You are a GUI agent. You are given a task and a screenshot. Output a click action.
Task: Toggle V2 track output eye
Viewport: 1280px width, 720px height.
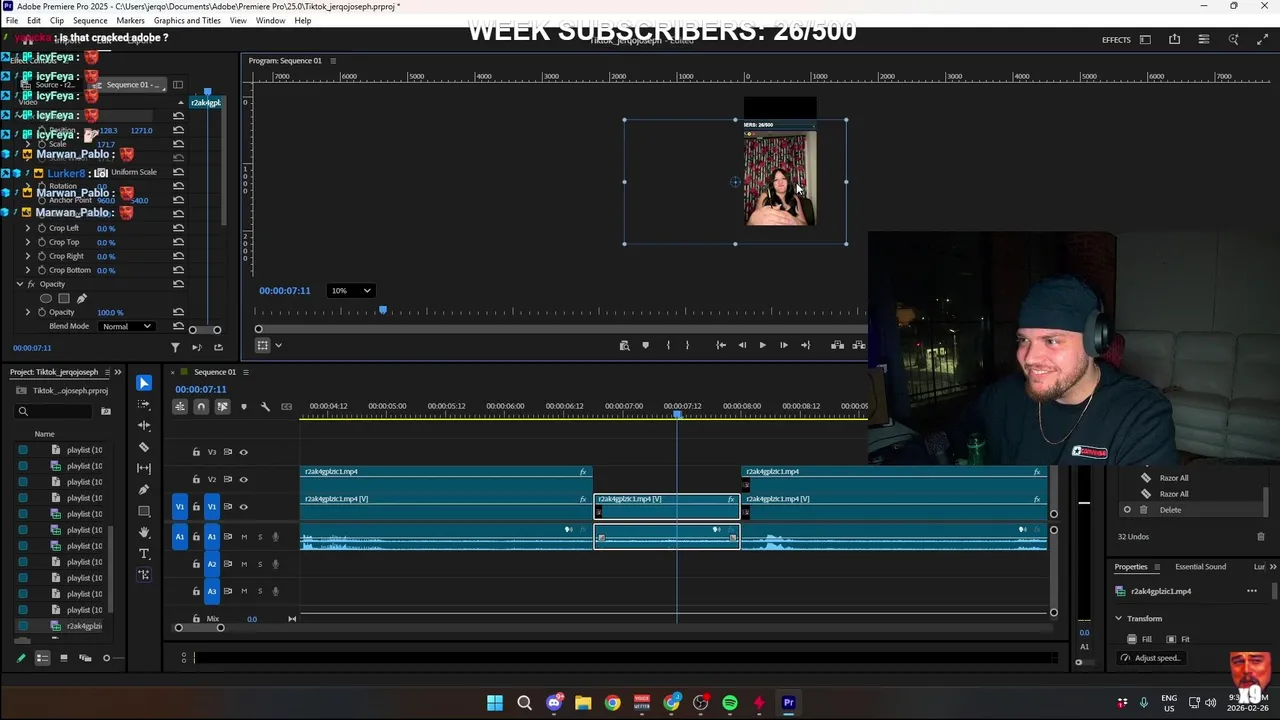pyautogui.click(x=243, y=479)
